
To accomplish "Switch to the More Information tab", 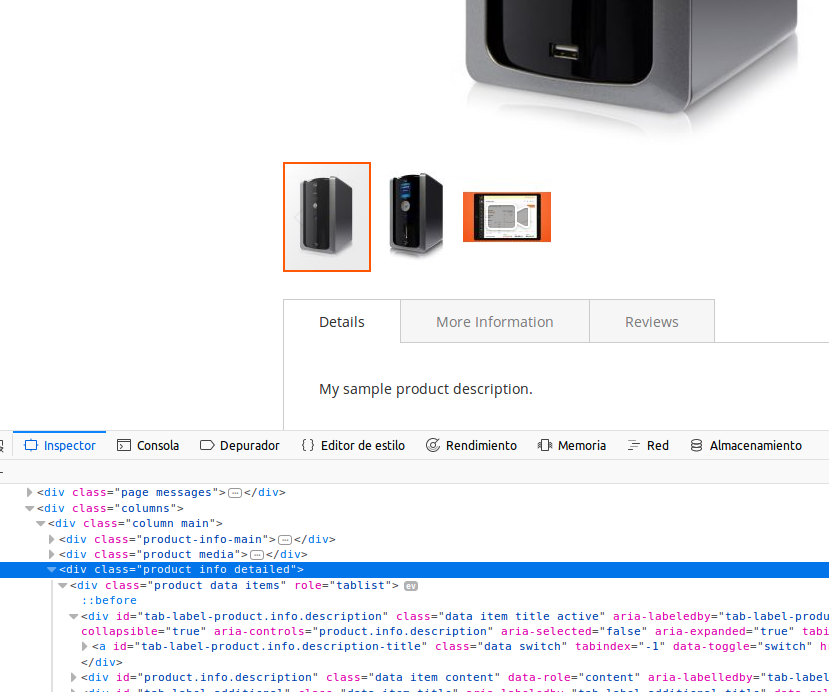I will point(495,322).
